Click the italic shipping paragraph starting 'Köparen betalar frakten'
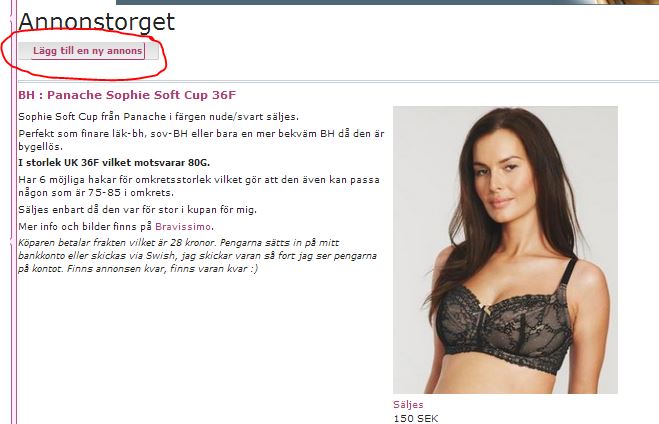The image size is (659, 424). pyautogui.click(x=198, y=255)
